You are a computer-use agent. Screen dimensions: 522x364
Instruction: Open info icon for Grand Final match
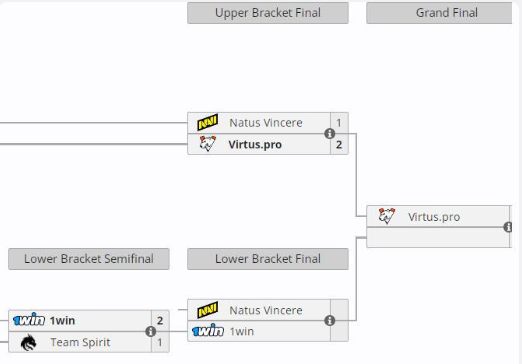pyautogui.click(x=508, y=227)
